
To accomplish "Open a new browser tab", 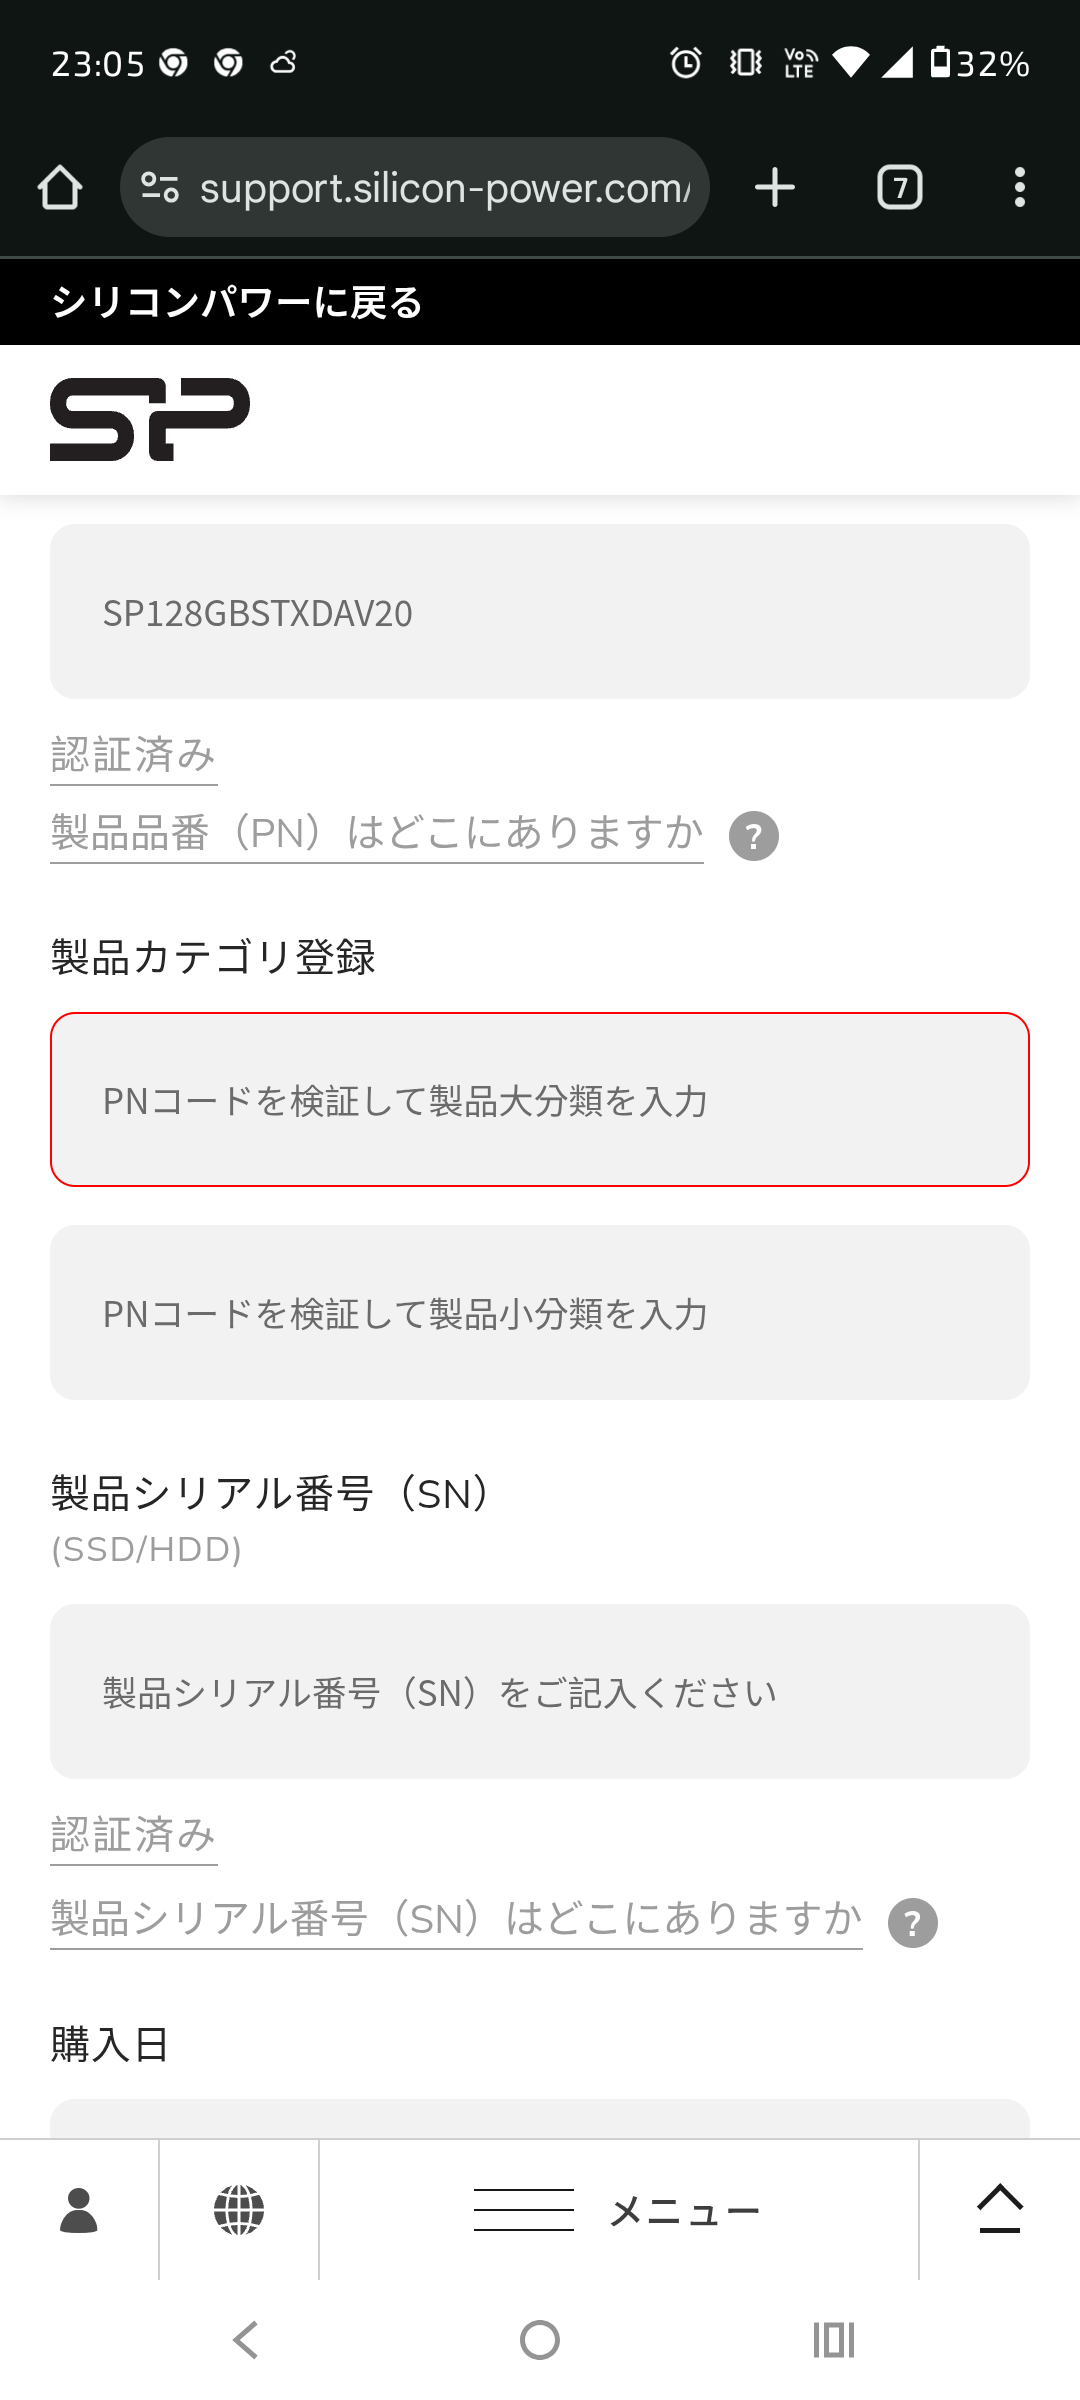I will 775,188.
